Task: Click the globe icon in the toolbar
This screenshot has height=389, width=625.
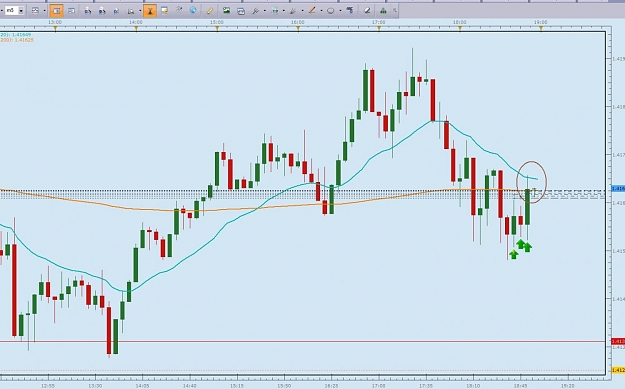Action: tap(193, 11)
